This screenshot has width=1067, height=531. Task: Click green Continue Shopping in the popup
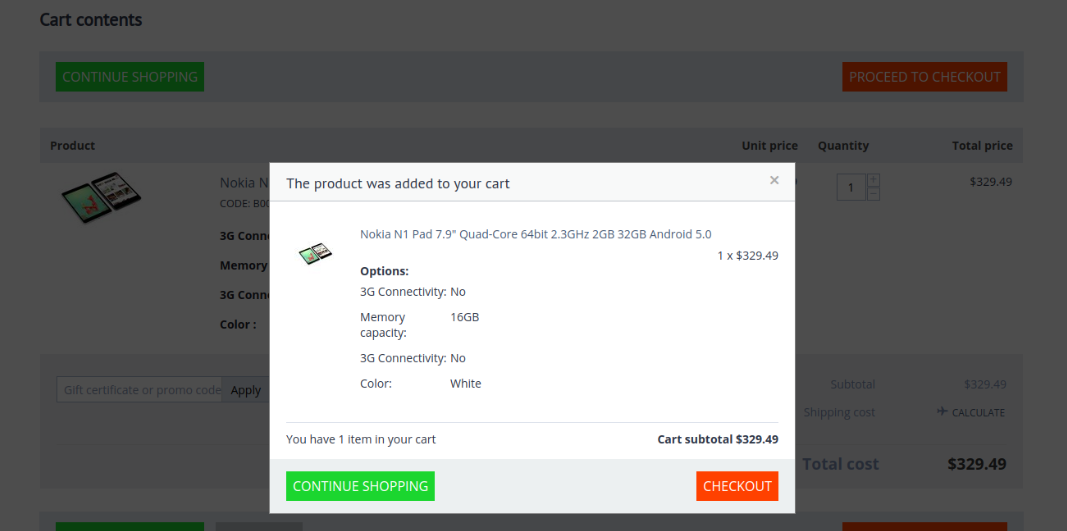[x=360, y=486]
